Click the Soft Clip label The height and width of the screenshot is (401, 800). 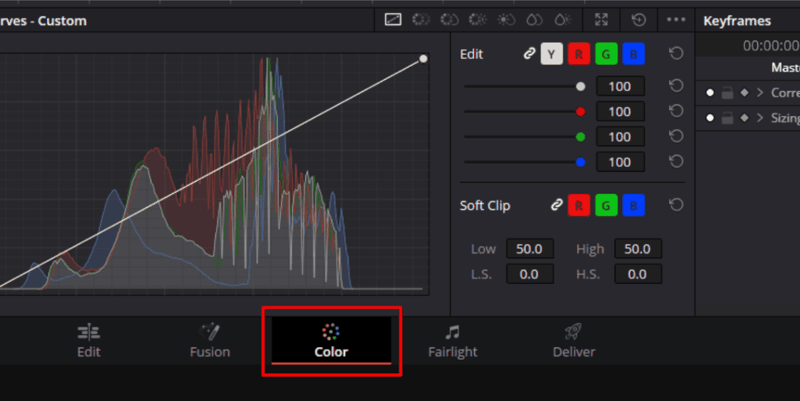(x=485, y=206)
